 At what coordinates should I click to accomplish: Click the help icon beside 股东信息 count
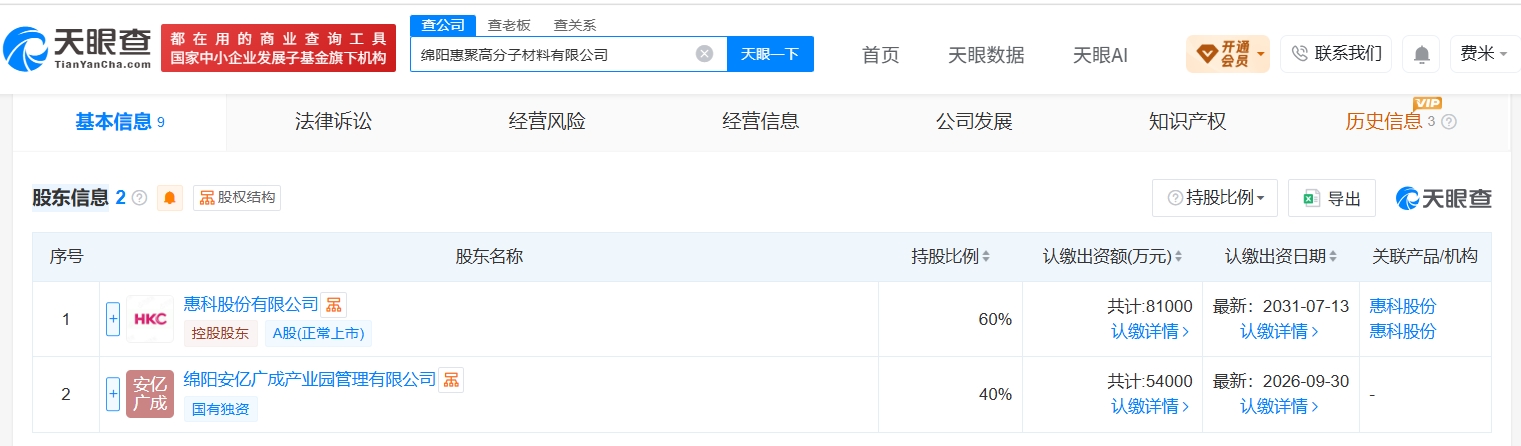point(139,198)
